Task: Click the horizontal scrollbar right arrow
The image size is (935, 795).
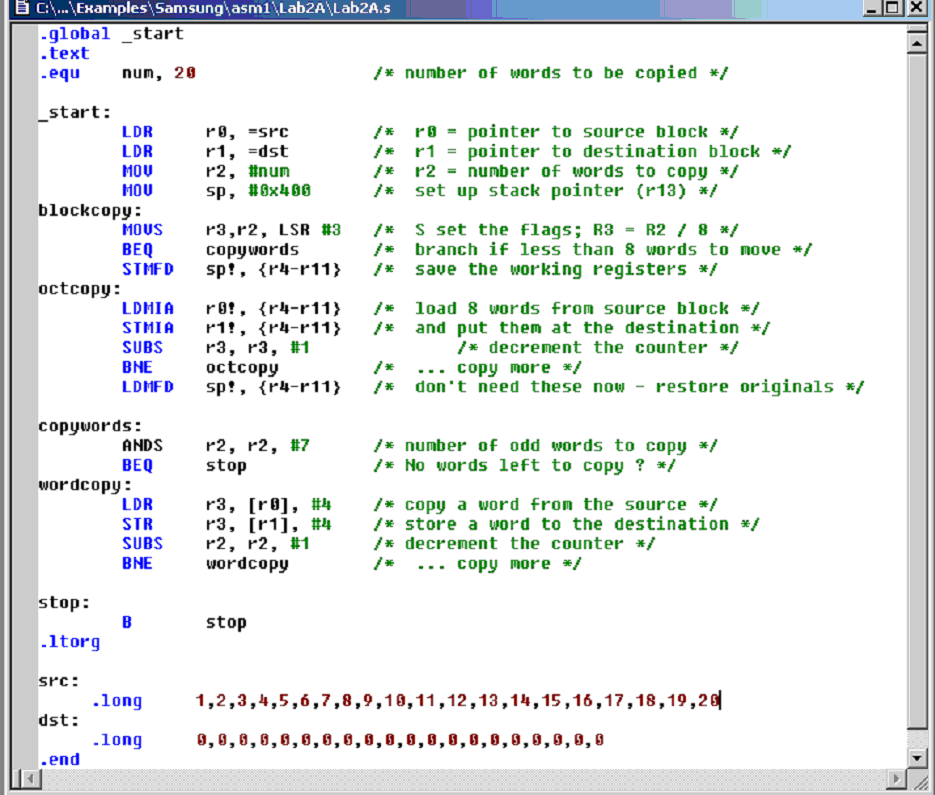Action: coord(895,778)
